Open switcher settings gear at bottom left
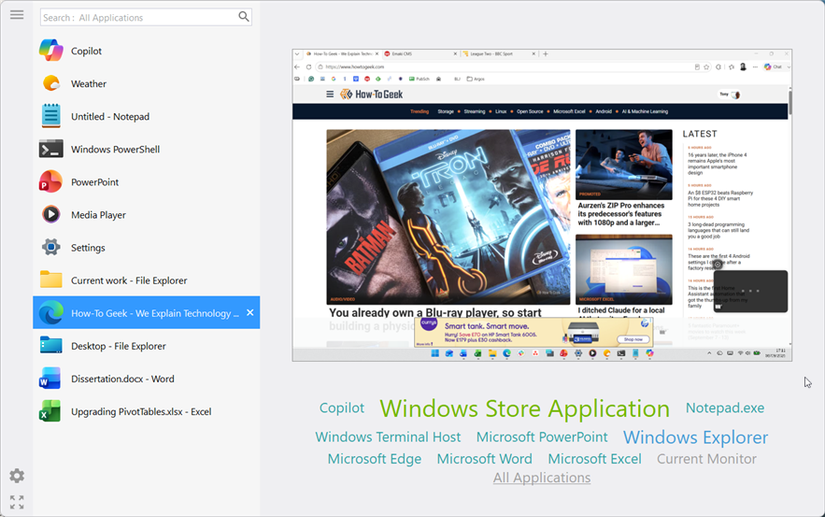 (x=17, y=476)
